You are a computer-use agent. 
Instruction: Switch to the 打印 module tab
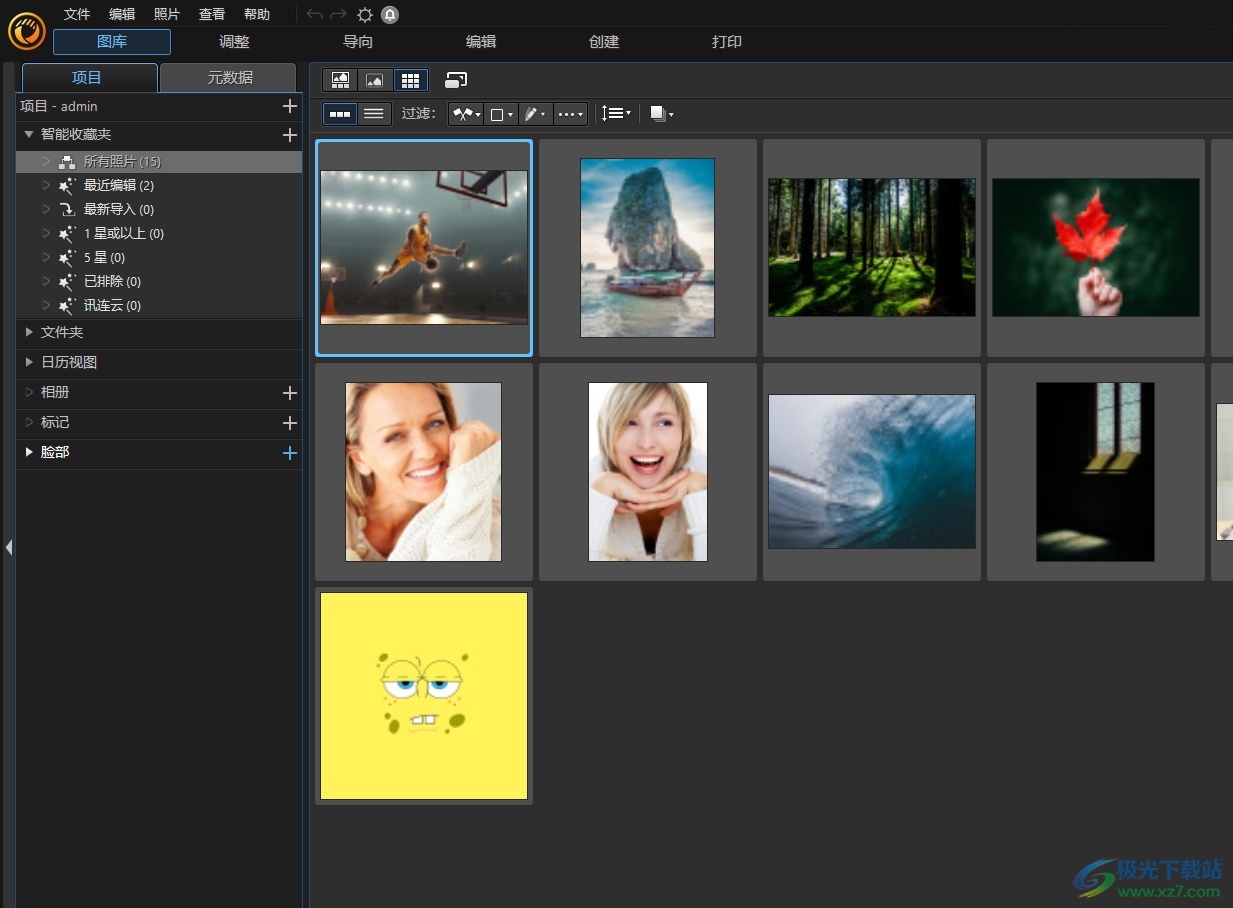click(727, 42)
